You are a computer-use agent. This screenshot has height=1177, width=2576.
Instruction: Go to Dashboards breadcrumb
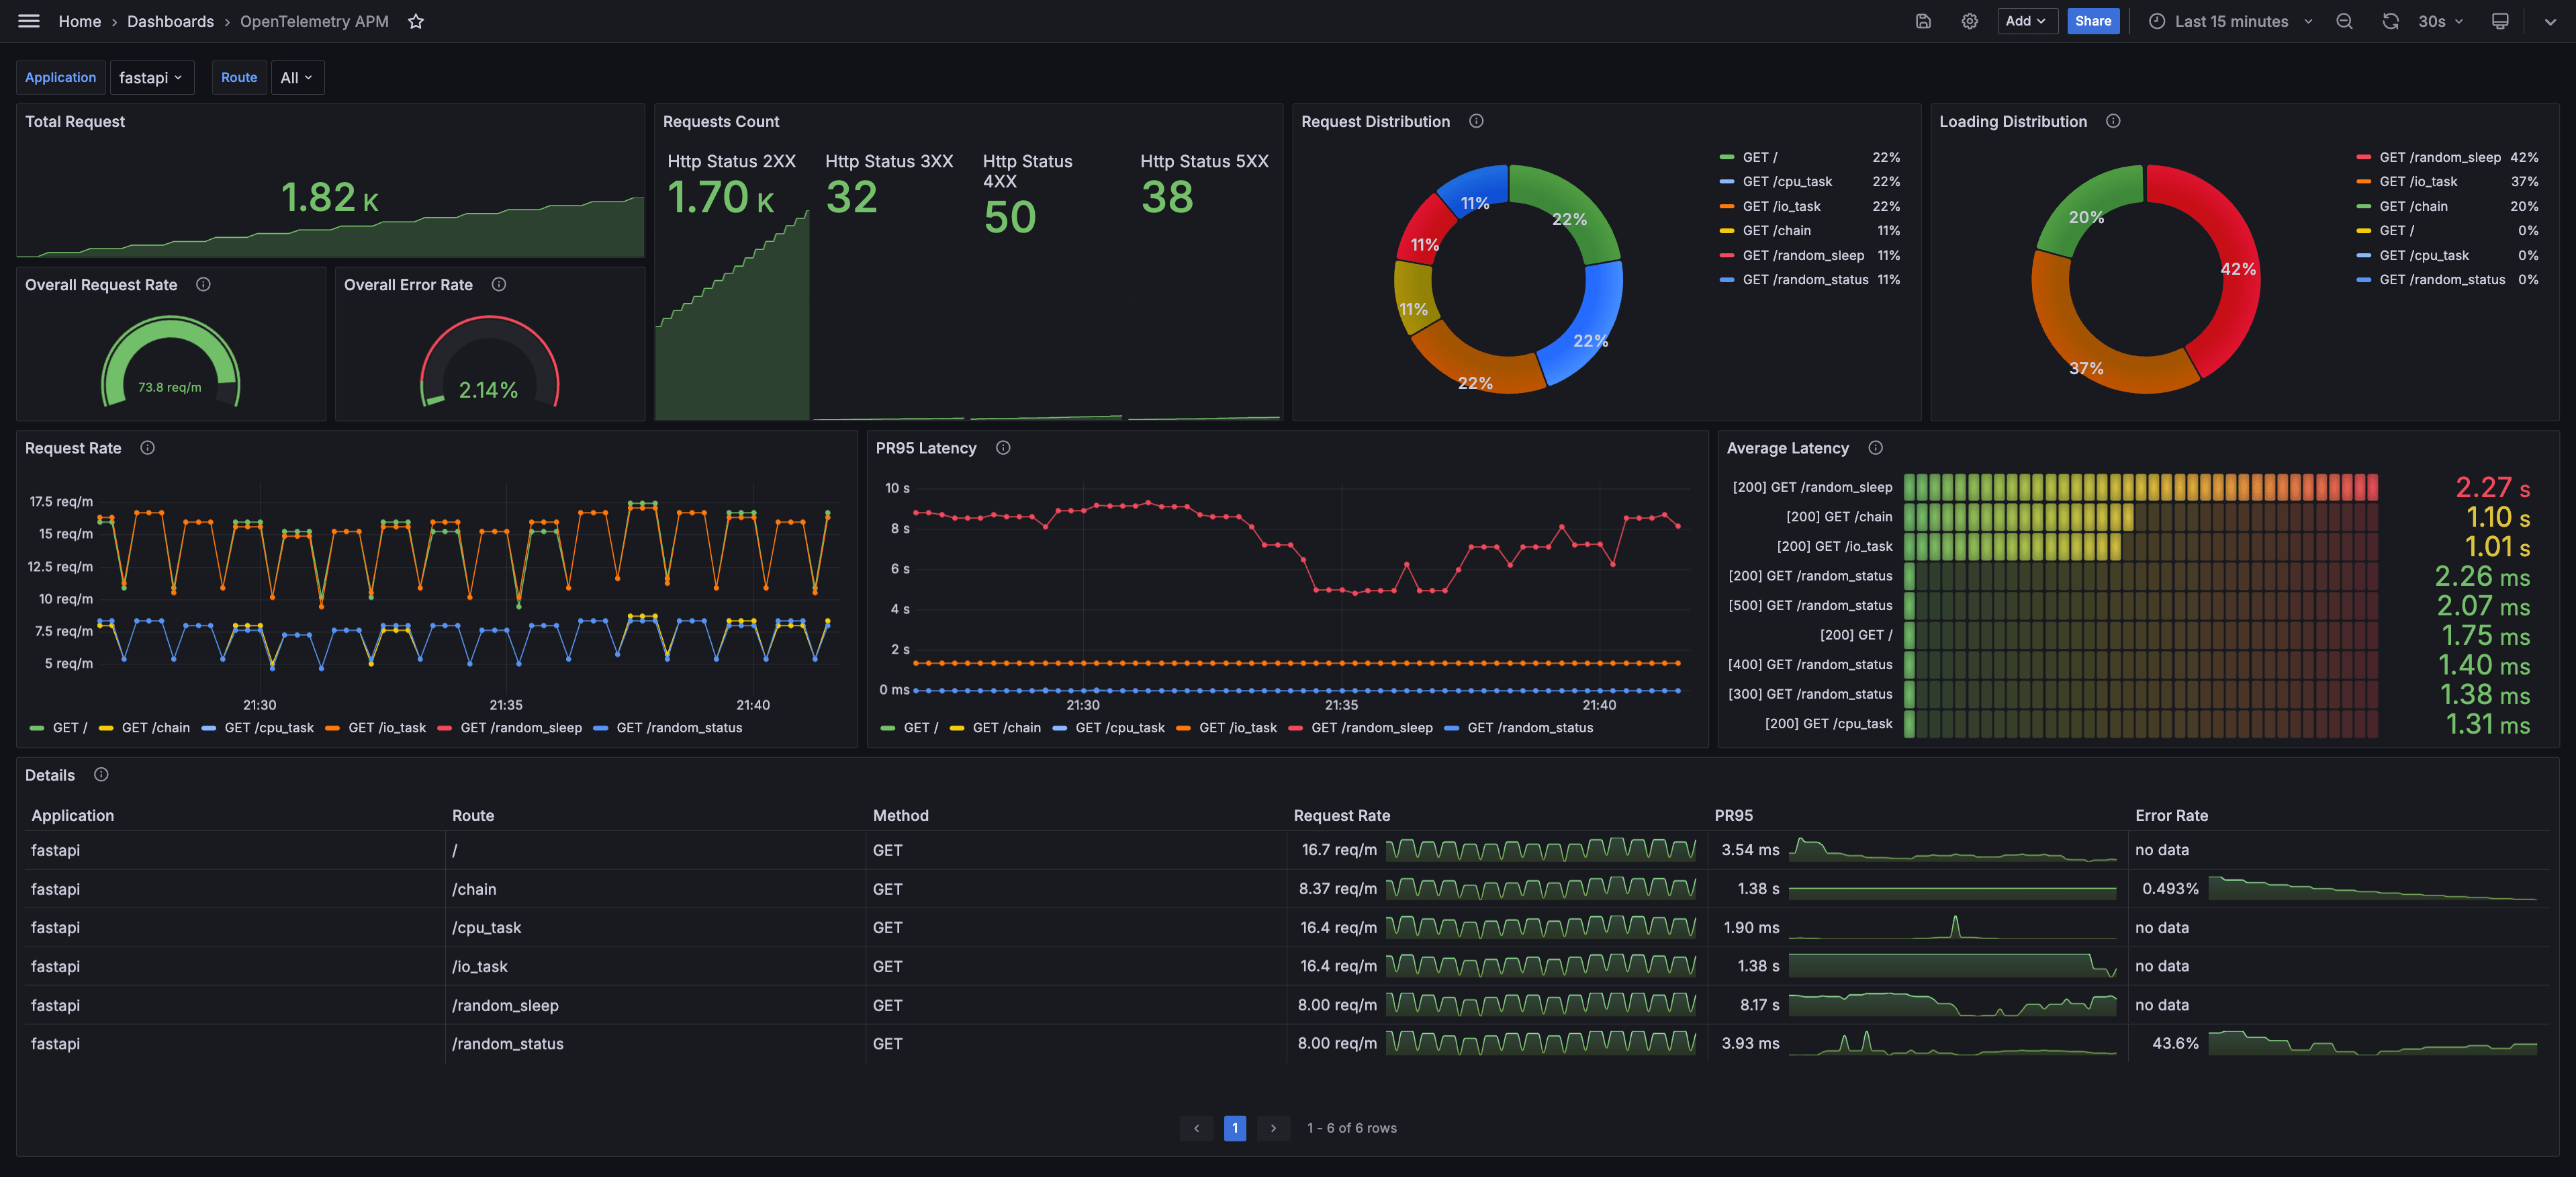click(170, 21)
